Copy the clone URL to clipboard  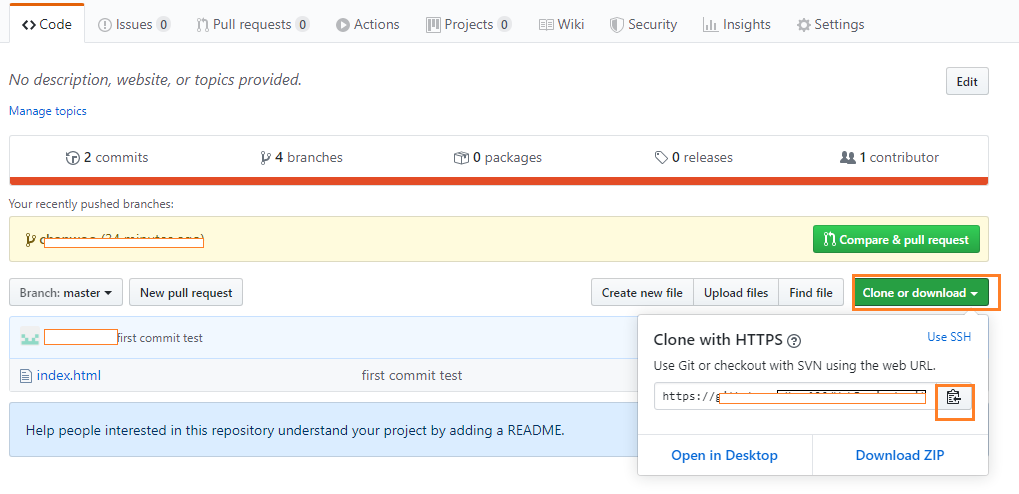(953, 396)
